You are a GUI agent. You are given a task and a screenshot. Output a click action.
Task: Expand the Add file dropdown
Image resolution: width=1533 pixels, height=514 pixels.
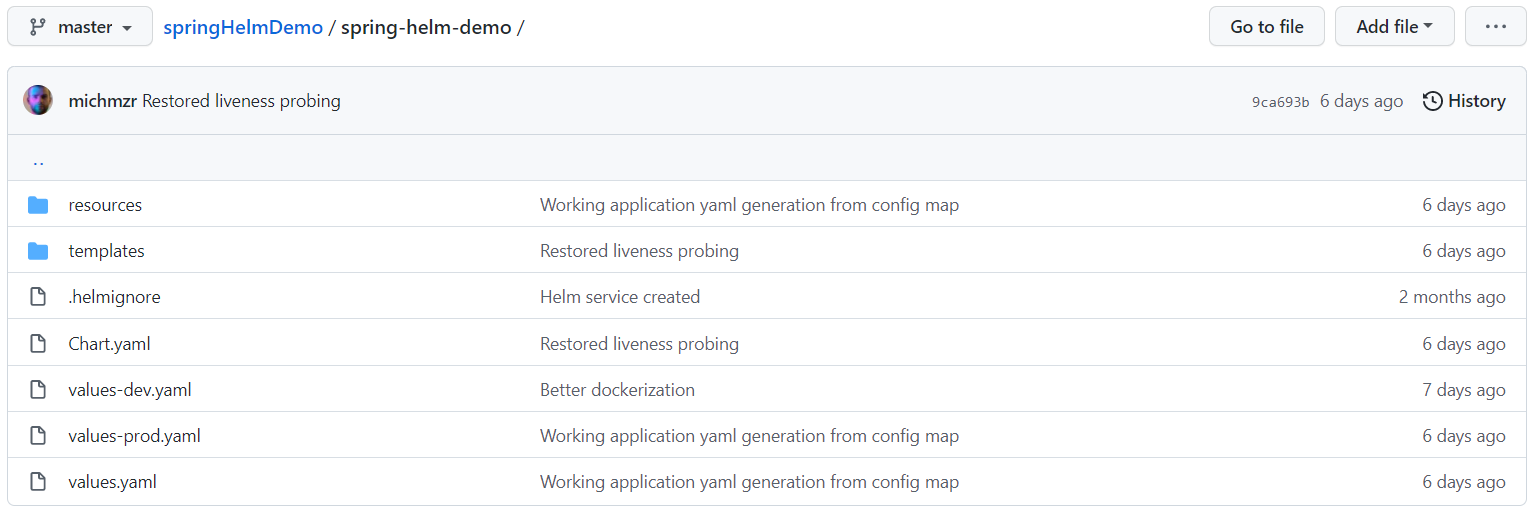[1394, 27]
